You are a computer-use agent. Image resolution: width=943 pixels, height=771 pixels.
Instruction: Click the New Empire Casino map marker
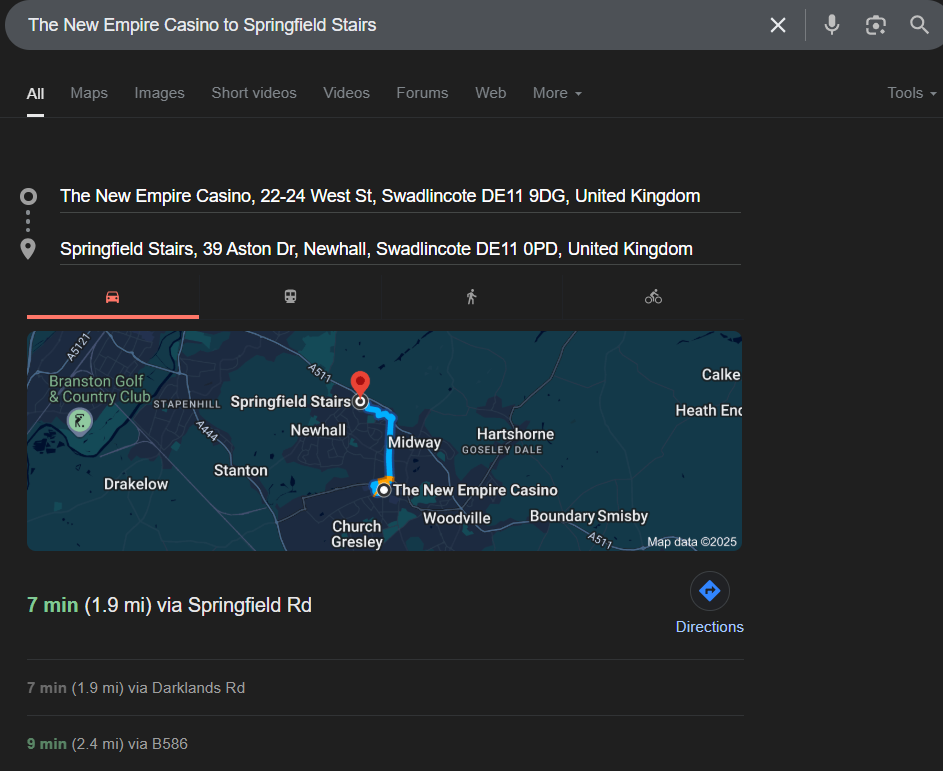click(x=384, y=490)
